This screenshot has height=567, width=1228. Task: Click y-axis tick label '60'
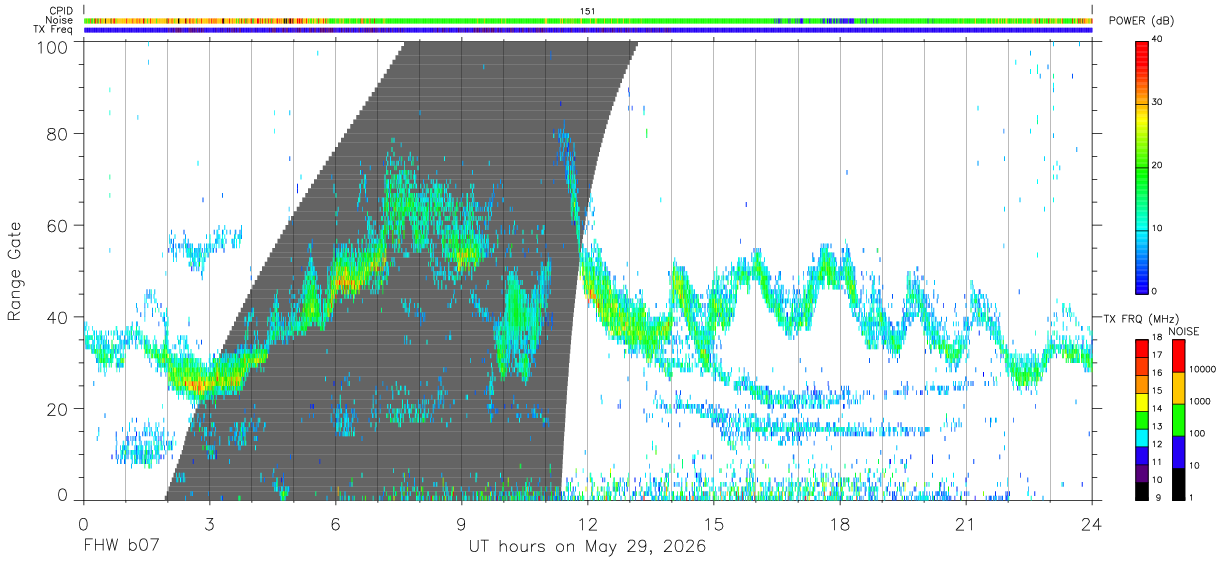click(57, 225)
